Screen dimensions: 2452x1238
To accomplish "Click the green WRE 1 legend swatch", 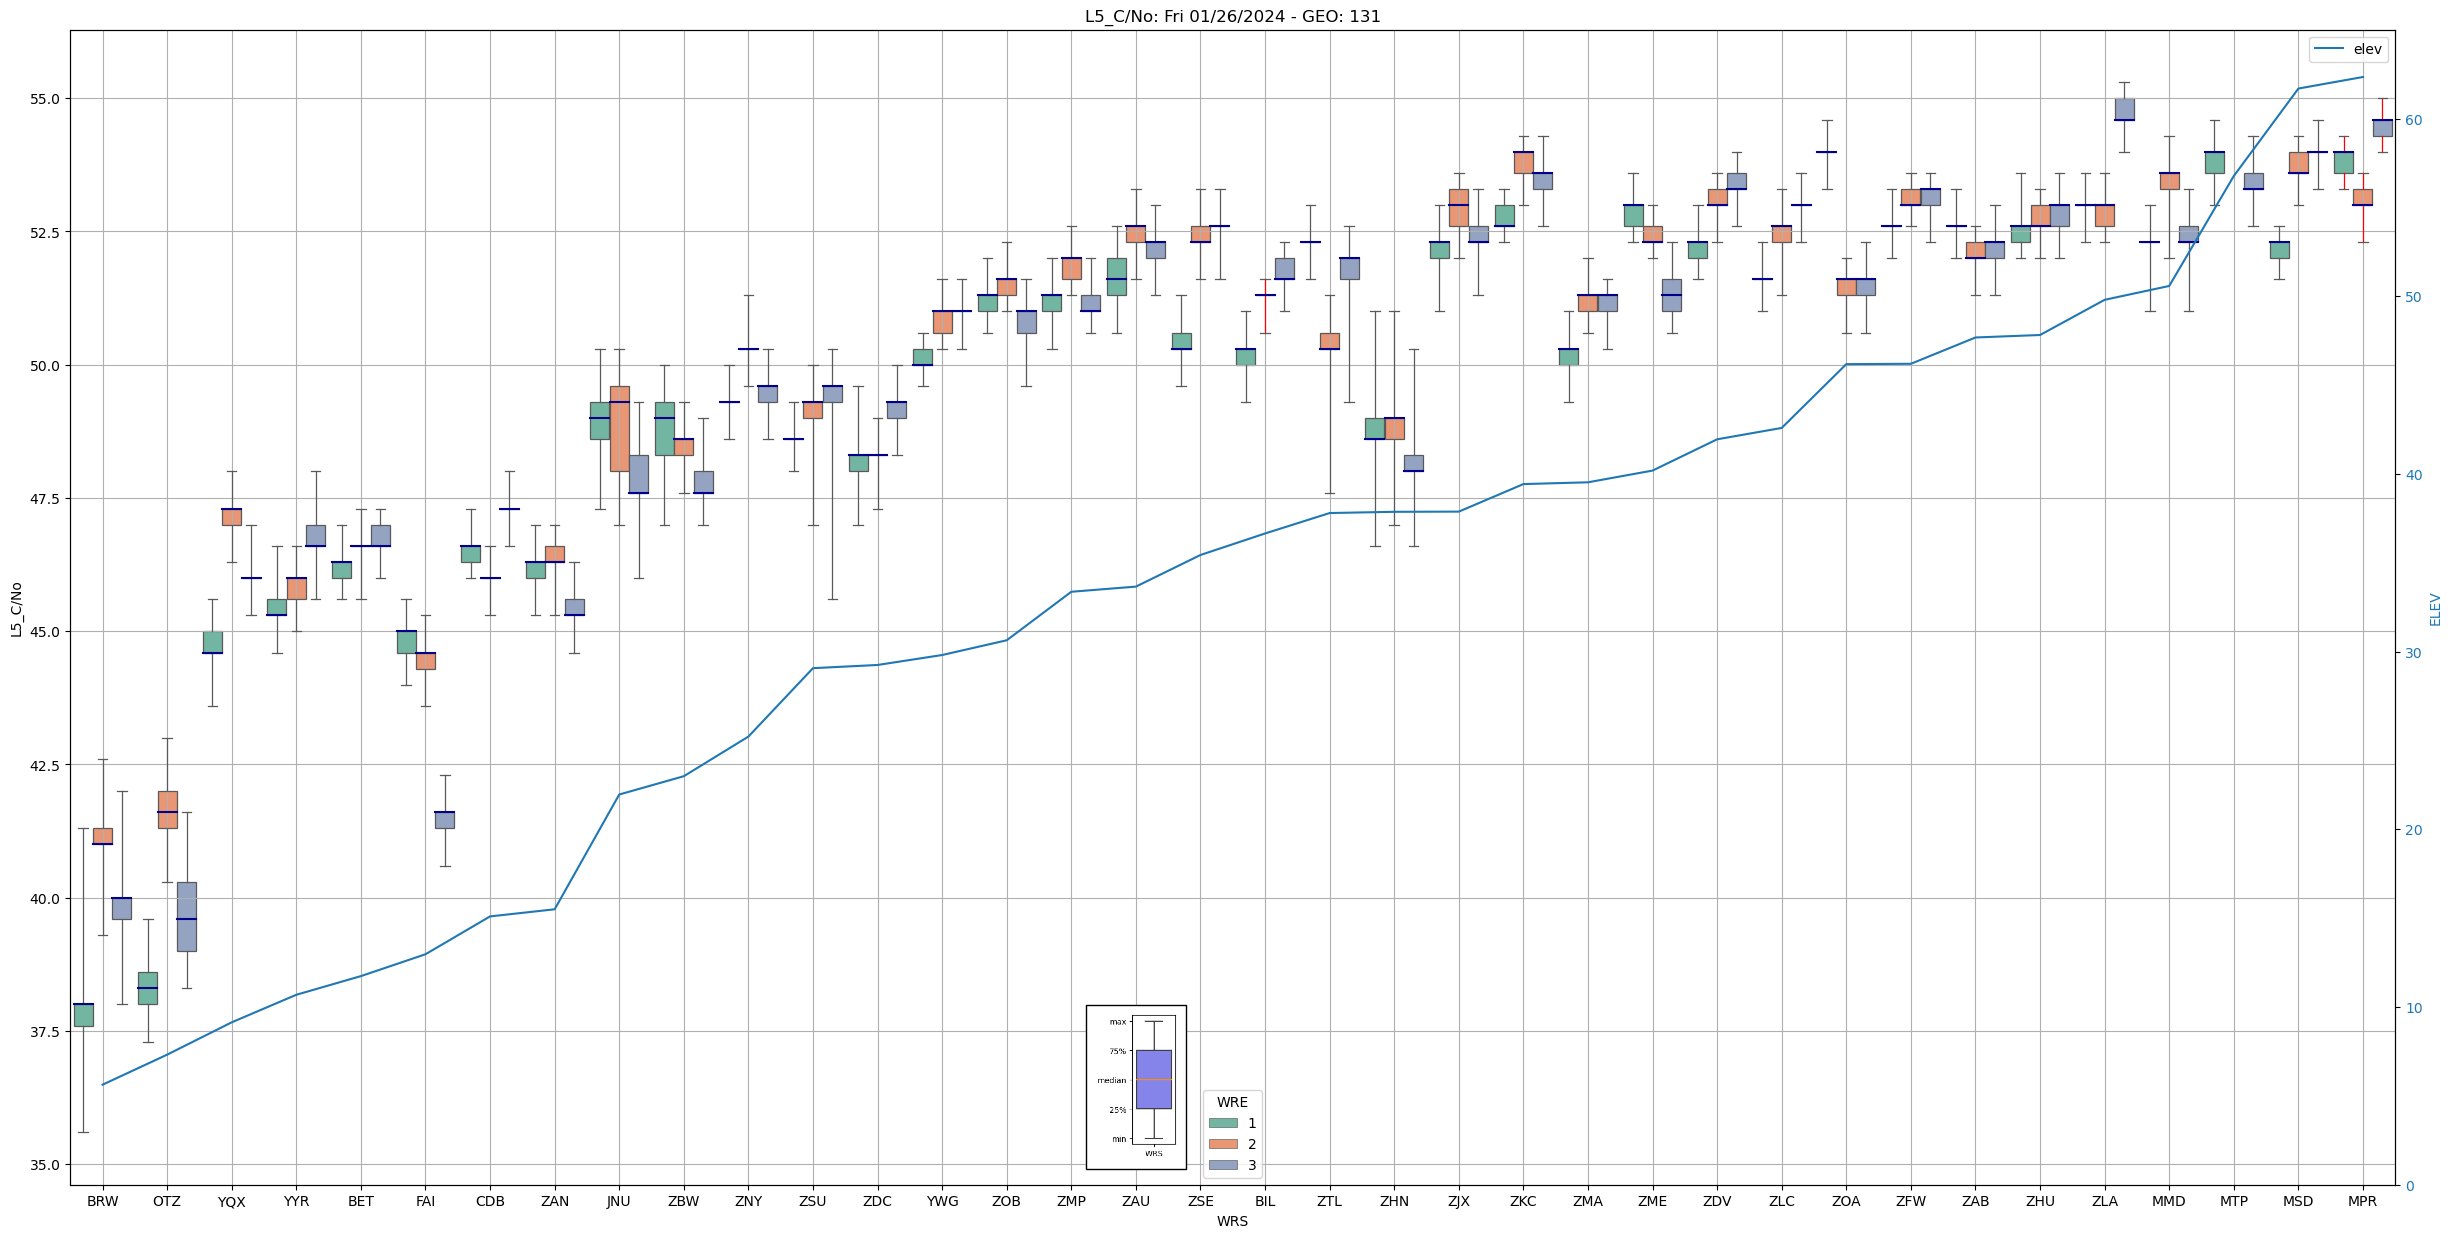I will pos(1222,1123).
